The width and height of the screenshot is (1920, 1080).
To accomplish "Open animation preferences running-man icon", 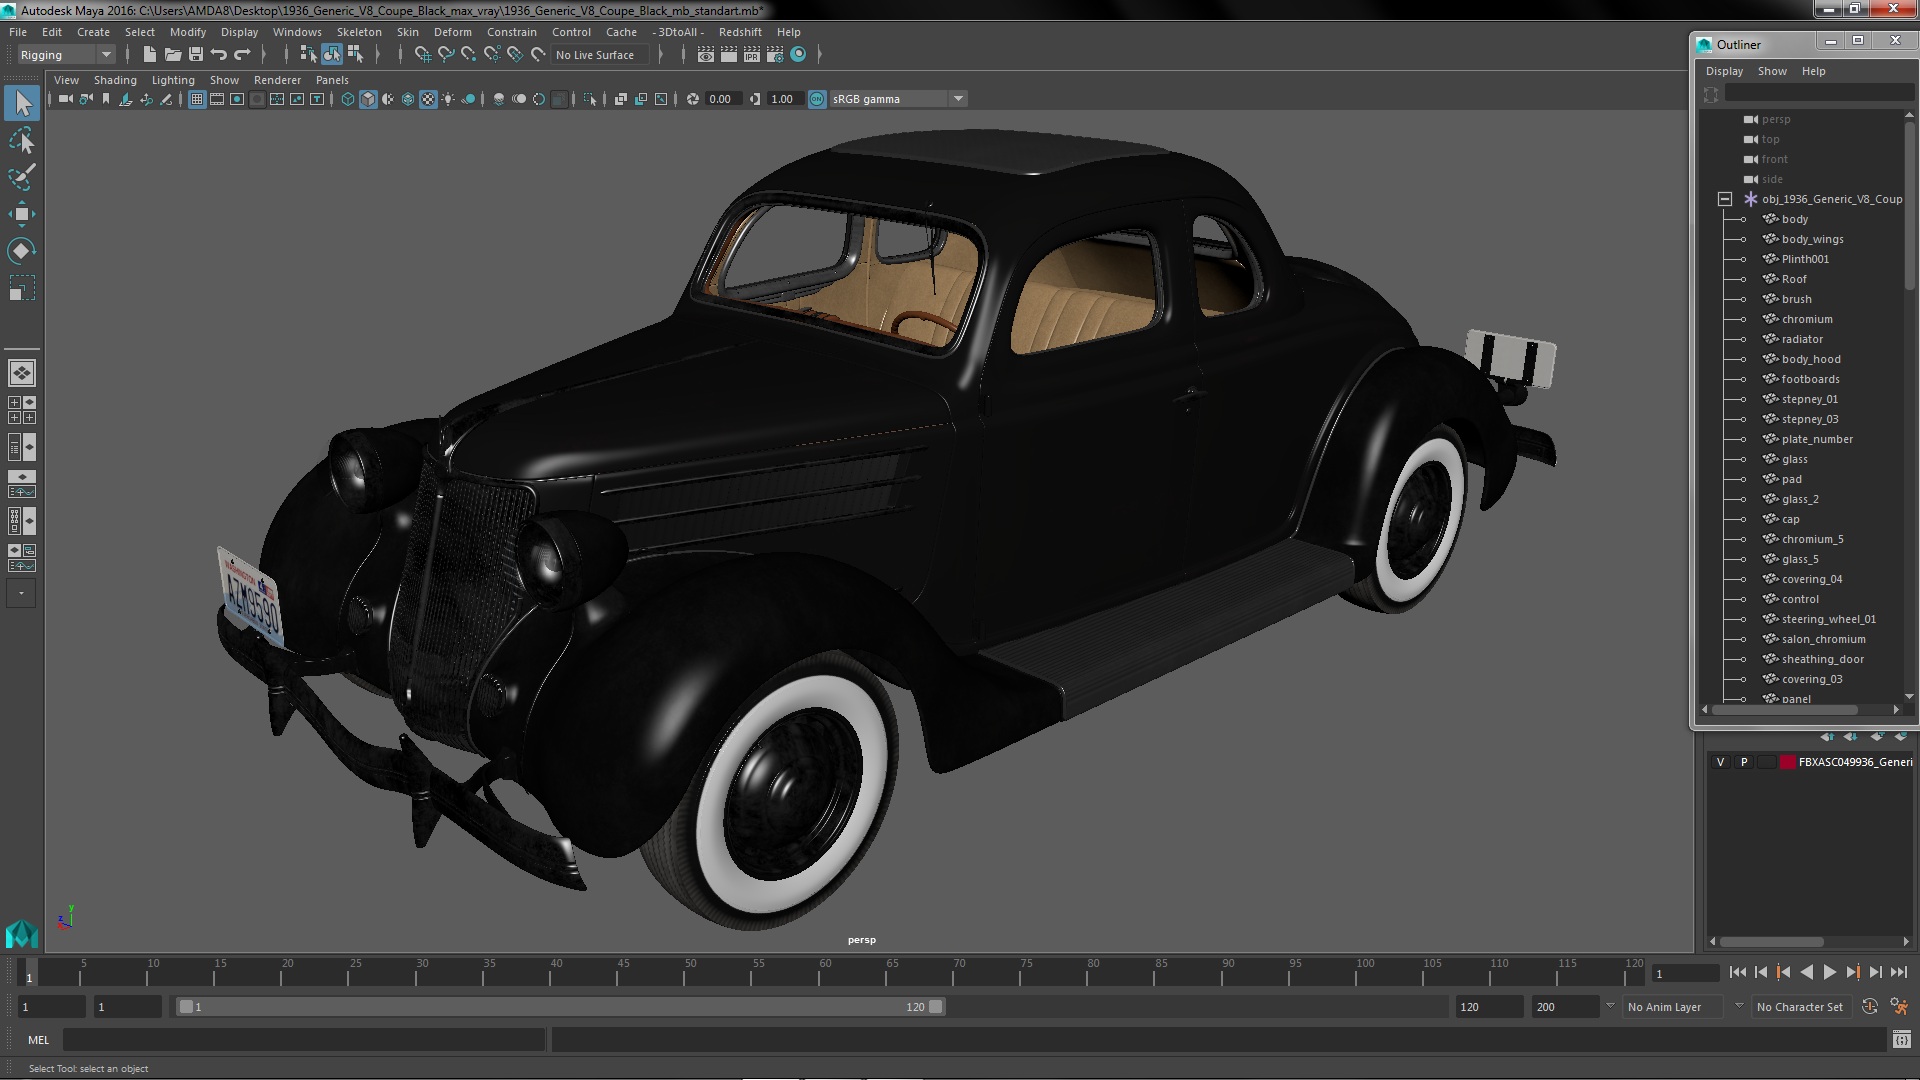I will click(x=1899, y=1007).
